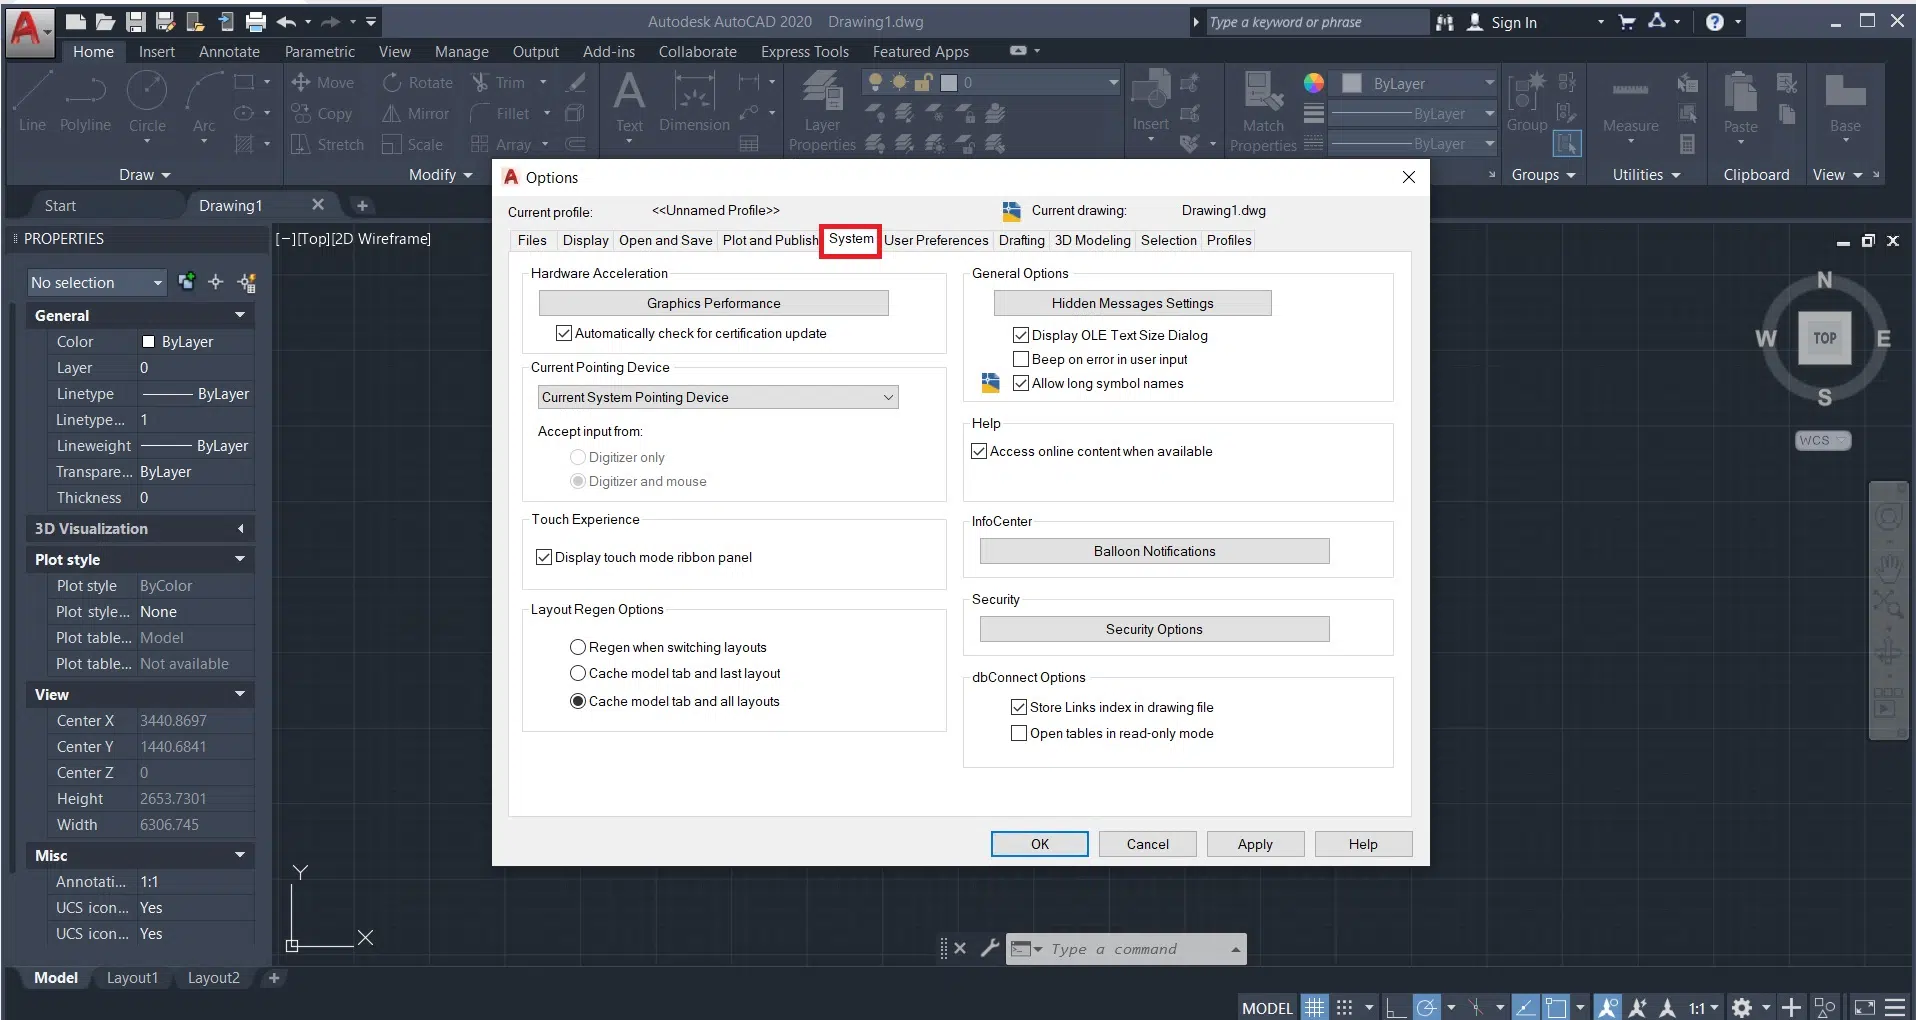Click the Circle tool icon
This screenshot has width=1916, height=1020.
pos(147,93)
